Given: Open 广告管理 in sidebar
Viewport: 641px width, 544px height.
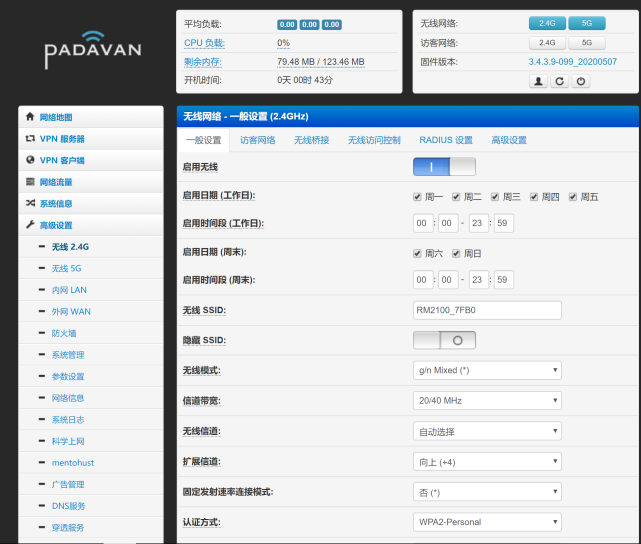Looking at the screenshot, I should 68,485.
